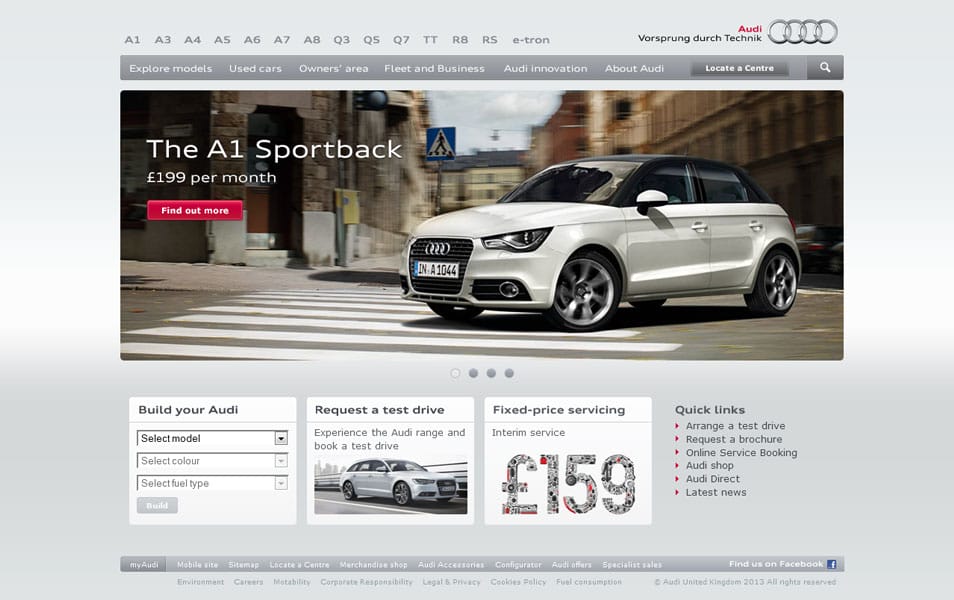Click Arrange a test drive quick link
This screenshot has height=600, width=954.
(x=735, y=426)
